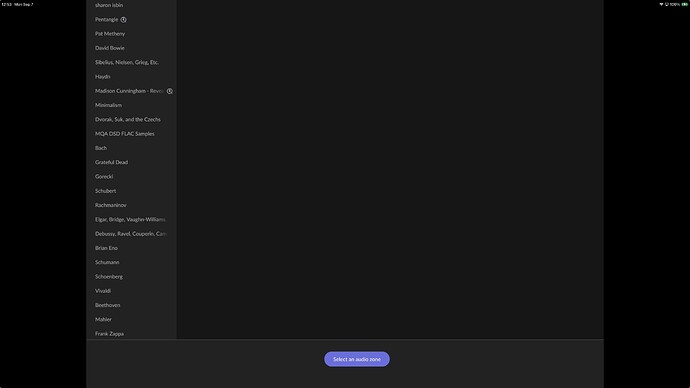The image size is (690, 388).
Task: Open the Madison Cunningham playlist
Action: coord(129,91)
